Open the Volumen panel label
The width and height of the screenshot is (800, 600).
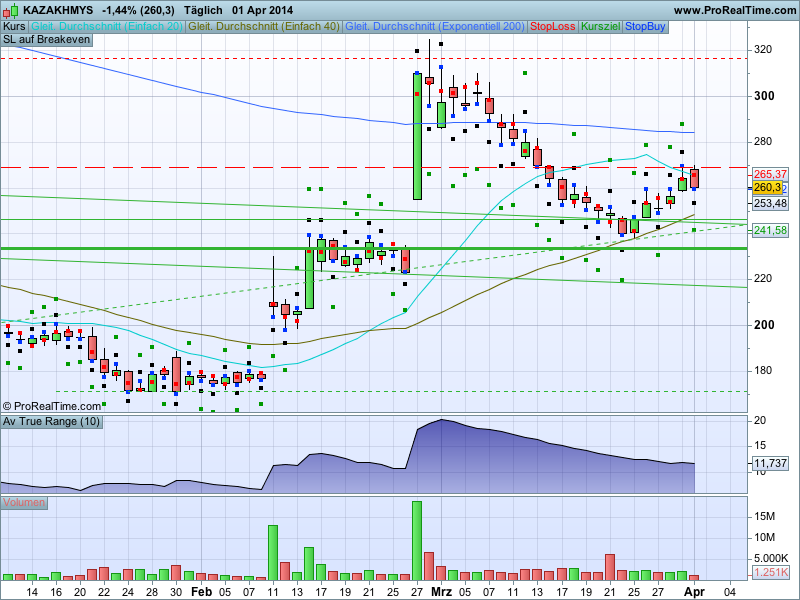(x=24, y=503)
